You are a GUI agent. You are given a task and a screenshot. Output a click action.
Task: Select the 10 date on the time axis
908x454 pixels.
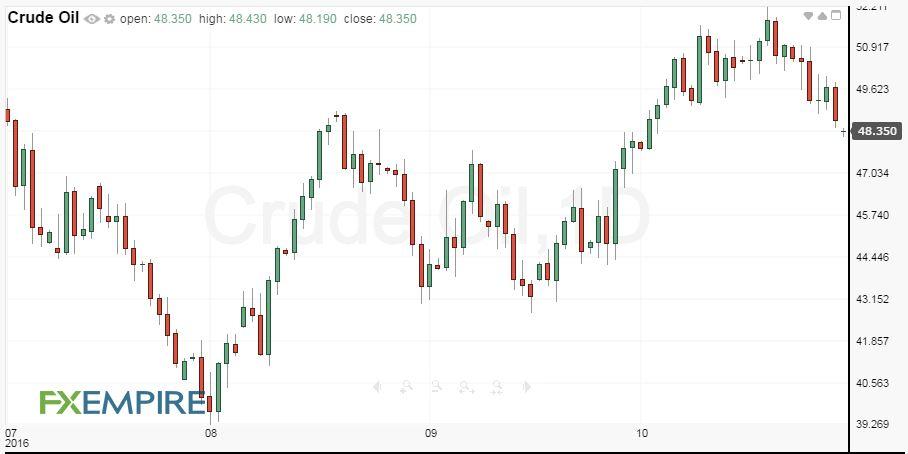click(642, 434)
